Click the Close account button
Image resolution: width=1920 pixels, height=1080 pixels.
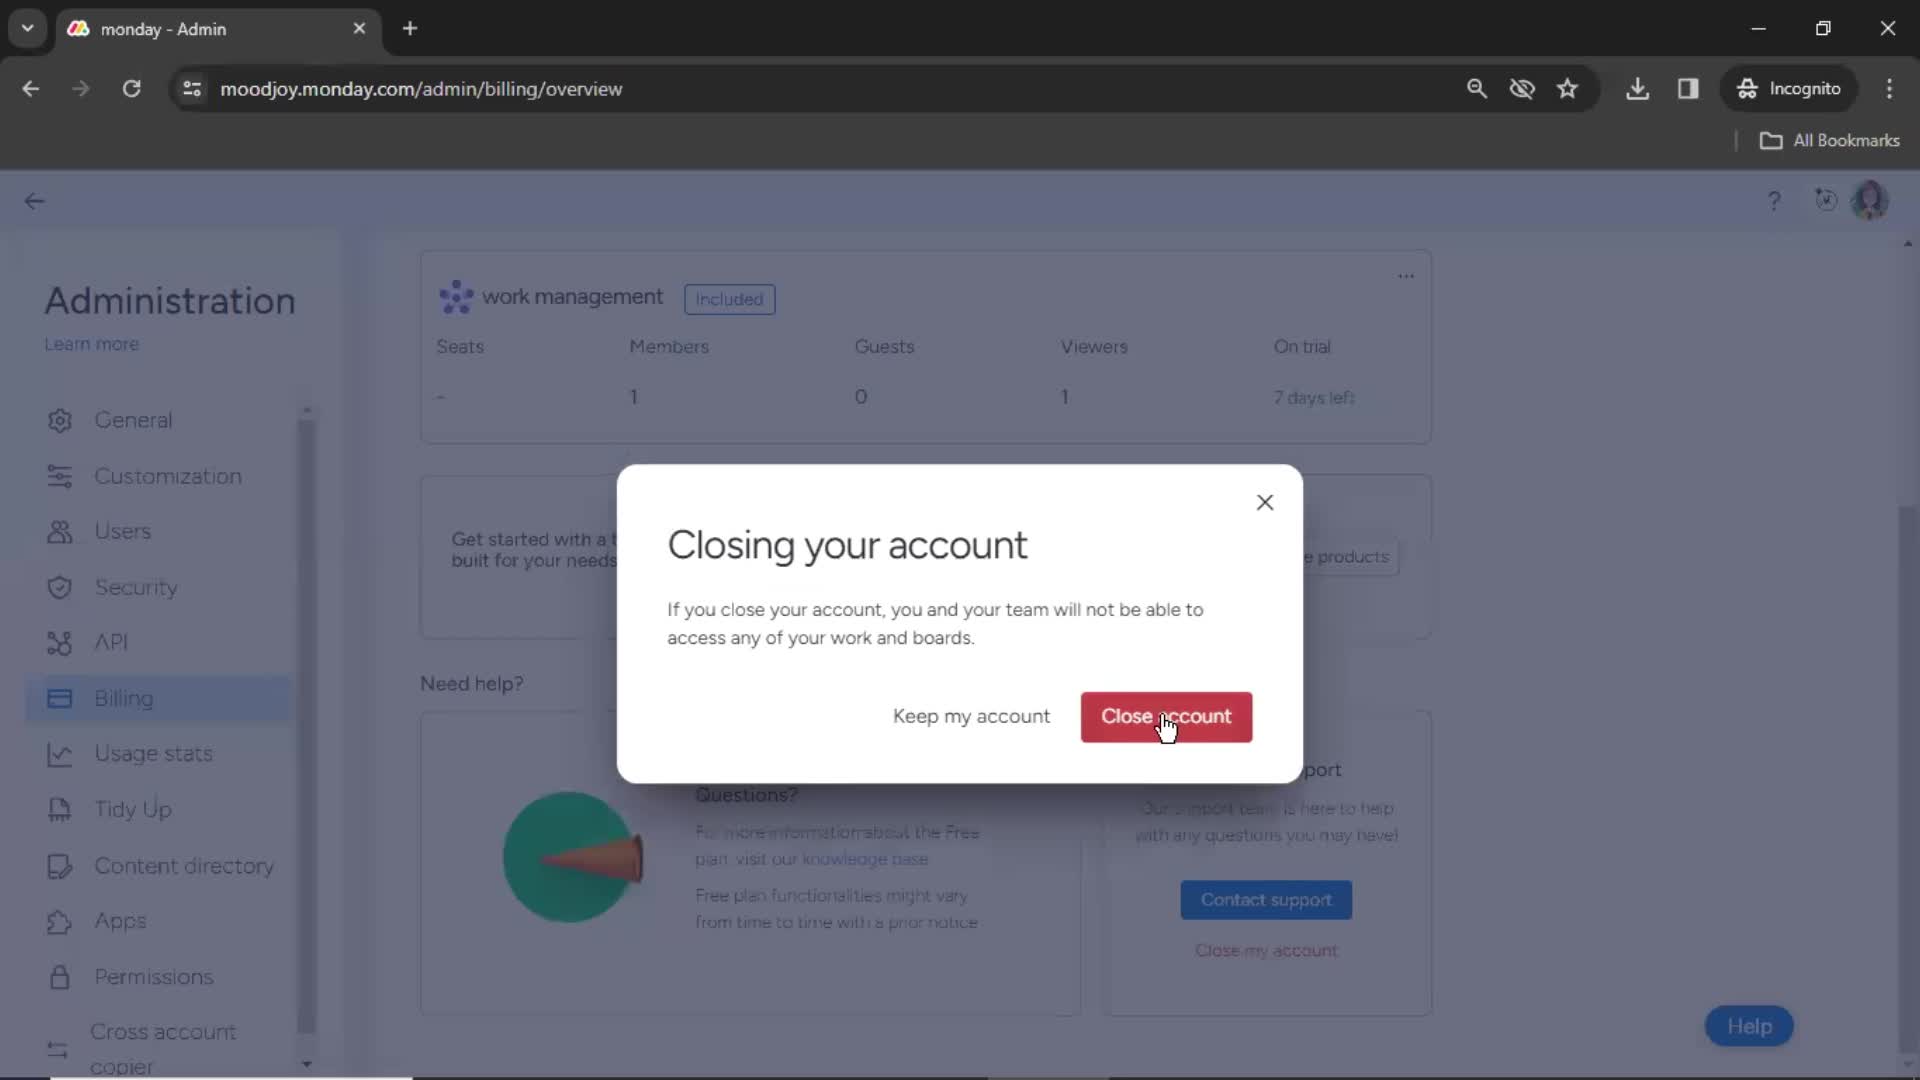click(1166, 716)
